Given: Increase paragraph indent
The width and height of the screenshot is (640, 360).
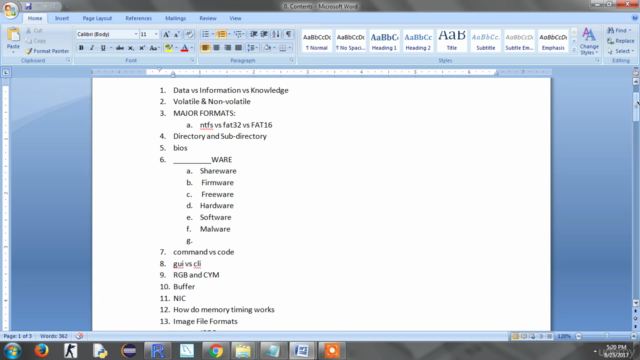Looking at the screenshot, I should pyautogui.click(x=264, y=34).
